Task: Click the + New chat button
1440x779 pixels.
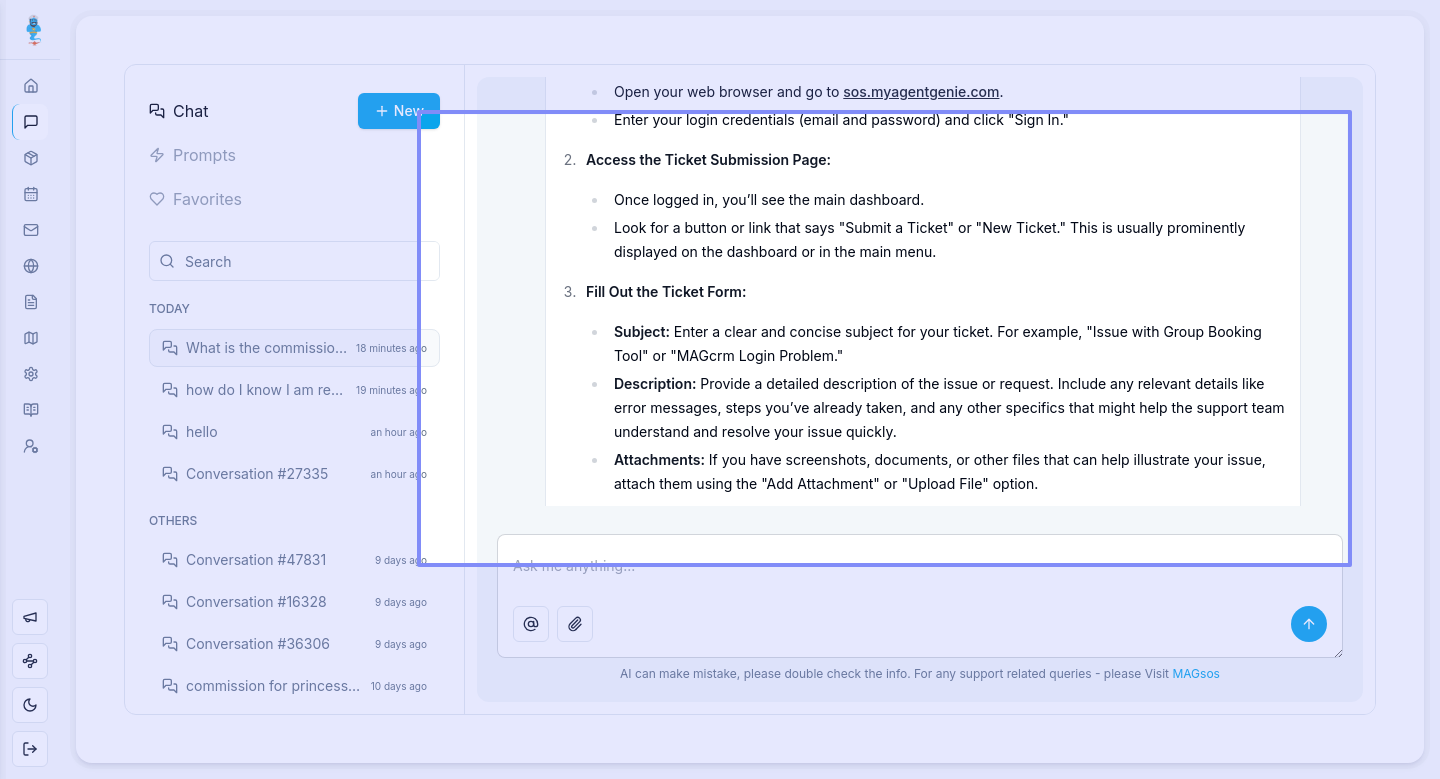Action: click(398, 111)
